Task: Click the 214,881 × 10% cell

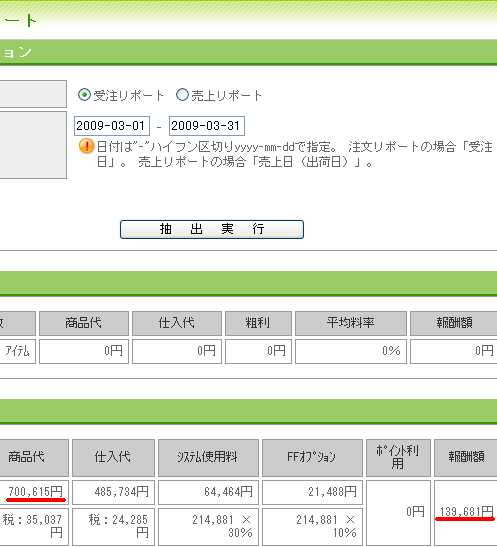Action: 312,527
